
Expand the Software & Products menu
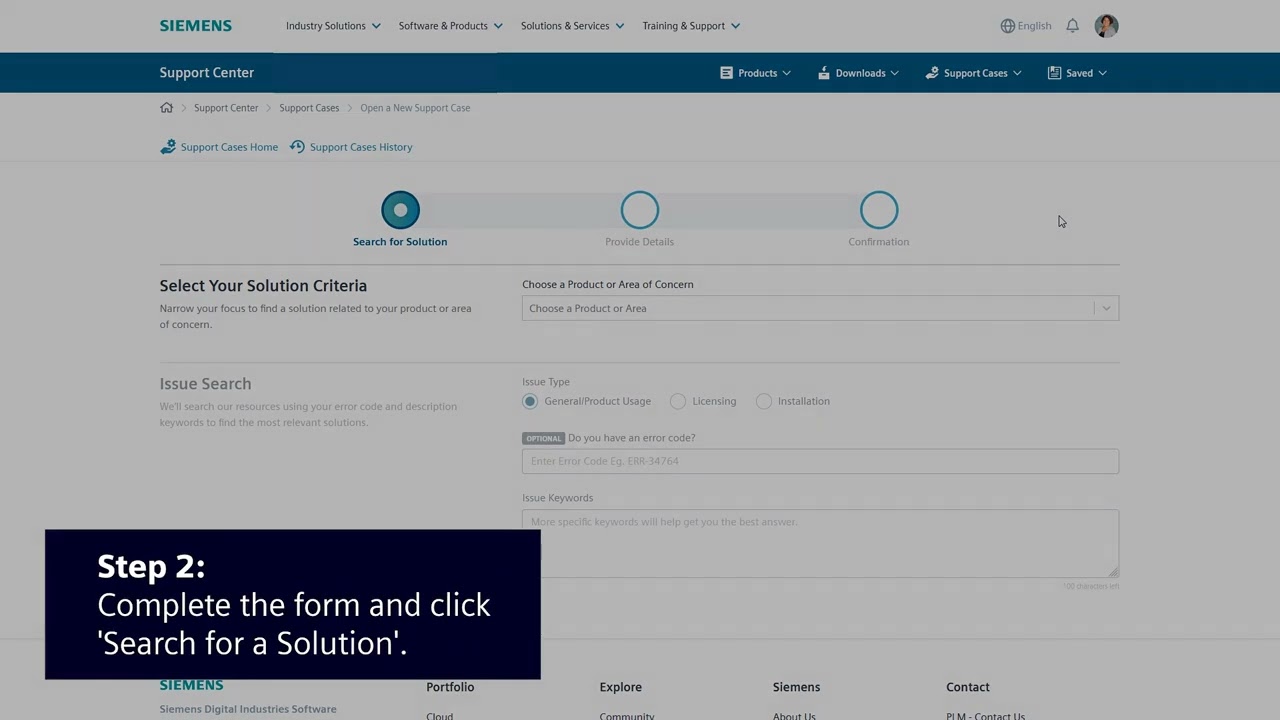(450, 26)
